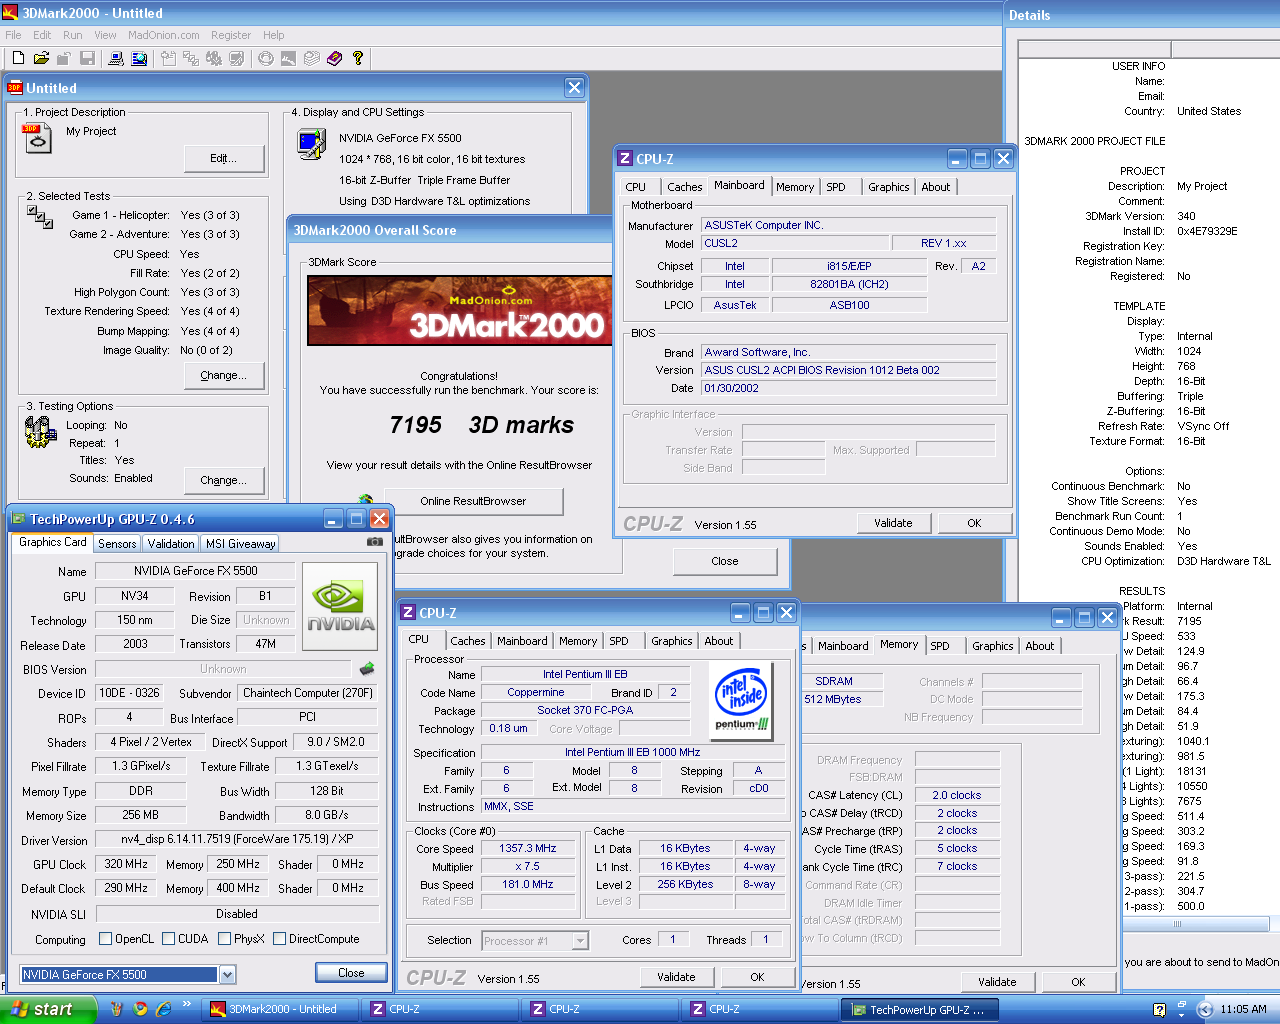Select Caches tab in the Mainboard CPU-Z window
Image resolution: width=1280 pixels, height=1024 pixels.
[x=684, y=187]
